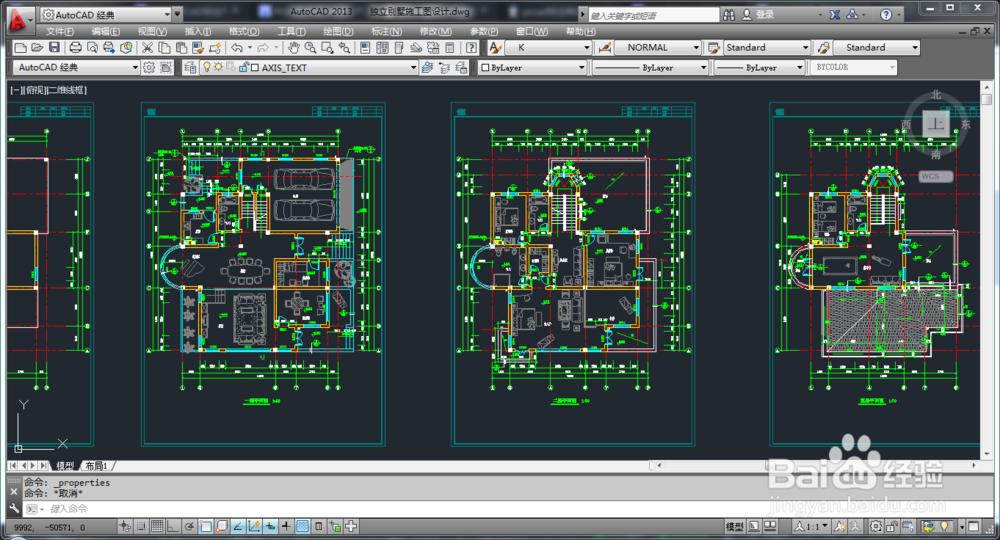The height and width of the screenshot is (540, 1000).
Task: Switch to the 布局1 layout tab
Action: (96, 466)
